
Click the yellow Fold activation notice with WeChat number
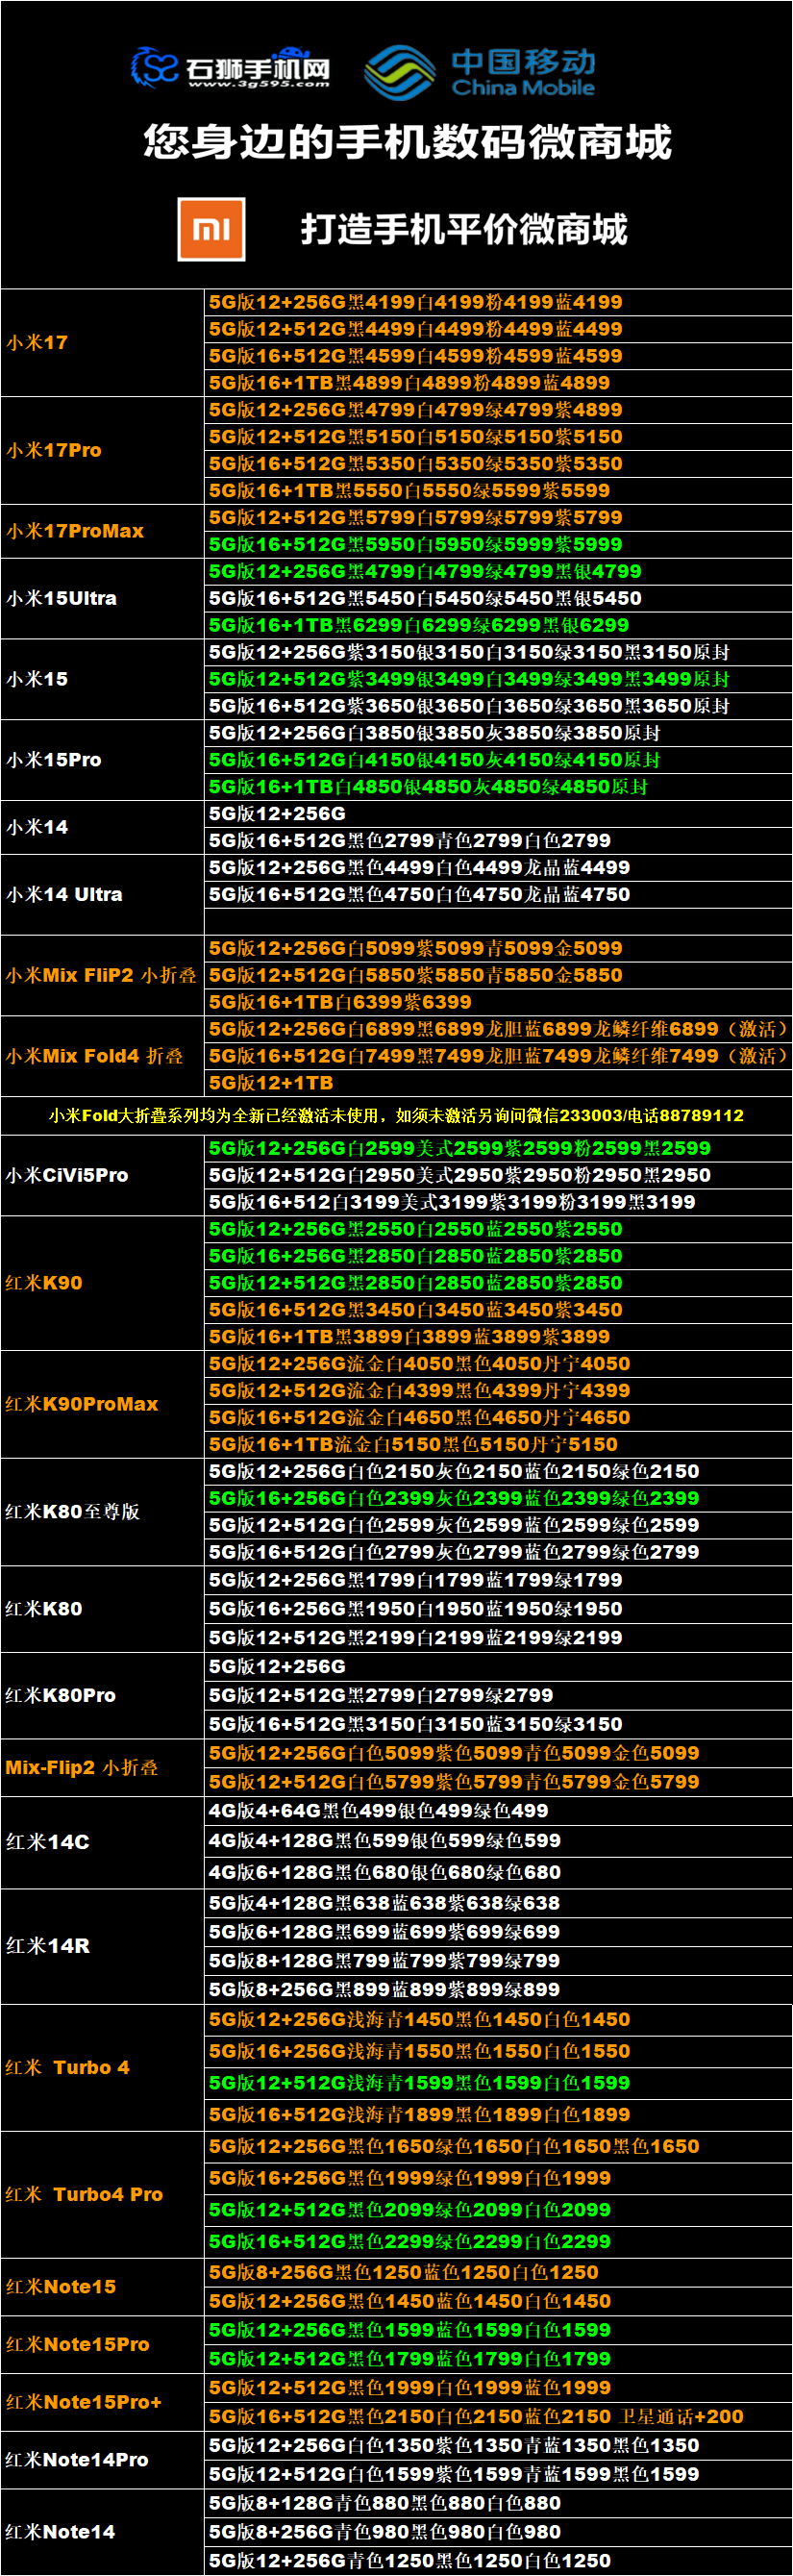[x=396, y=1115]
